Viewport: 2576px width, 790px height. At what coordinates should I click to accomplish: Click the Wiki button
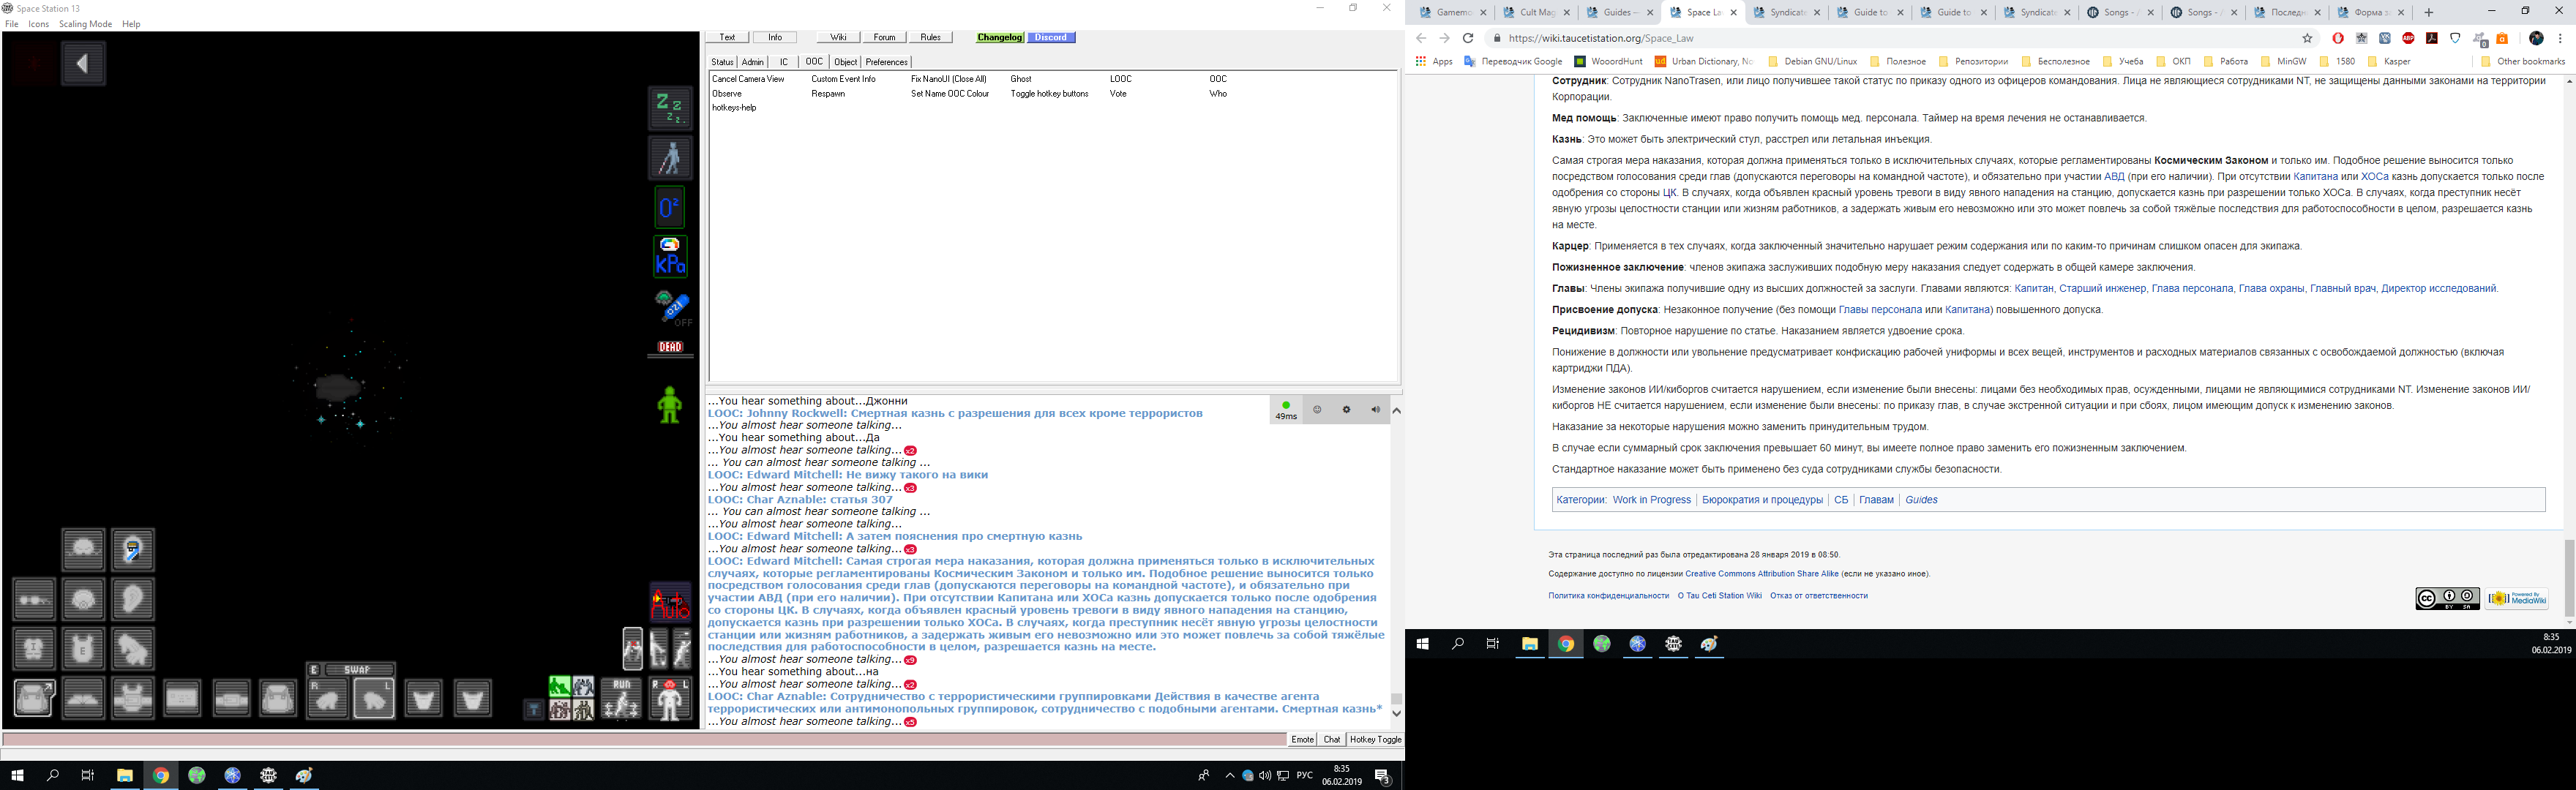coord(838,37)
